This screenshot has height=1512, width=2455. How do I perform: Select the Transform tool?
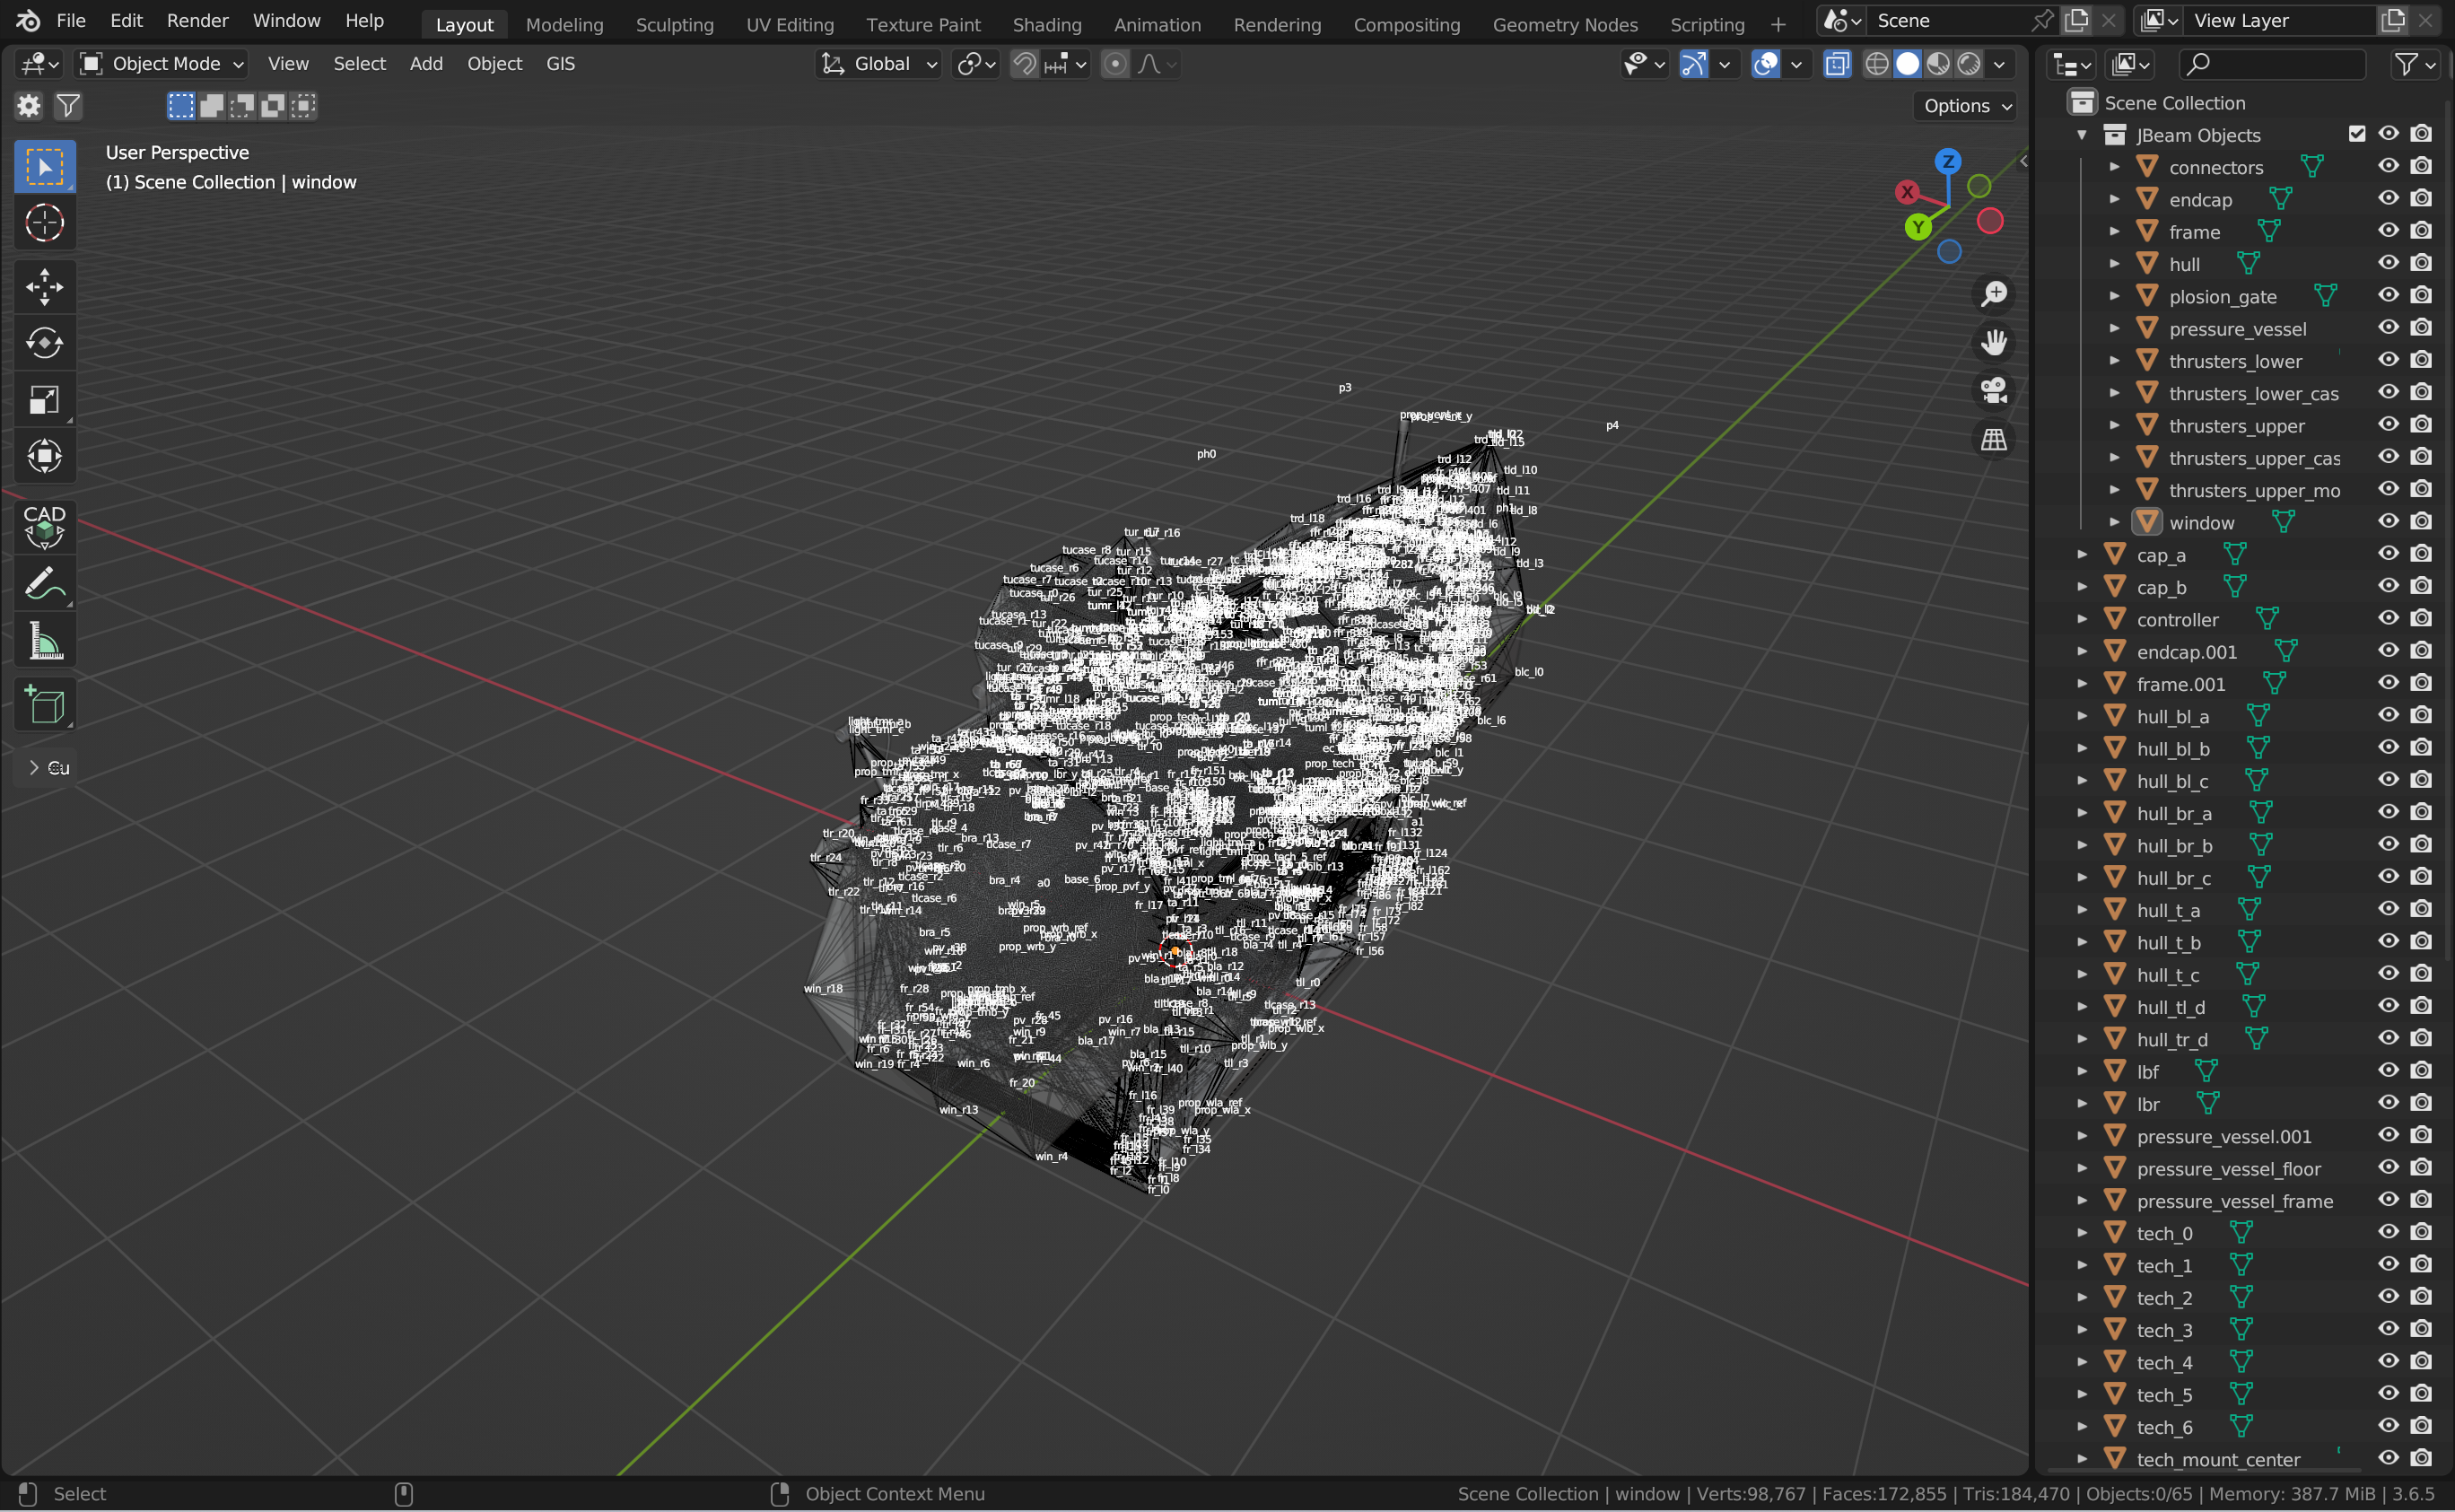[x=44, y=456]
